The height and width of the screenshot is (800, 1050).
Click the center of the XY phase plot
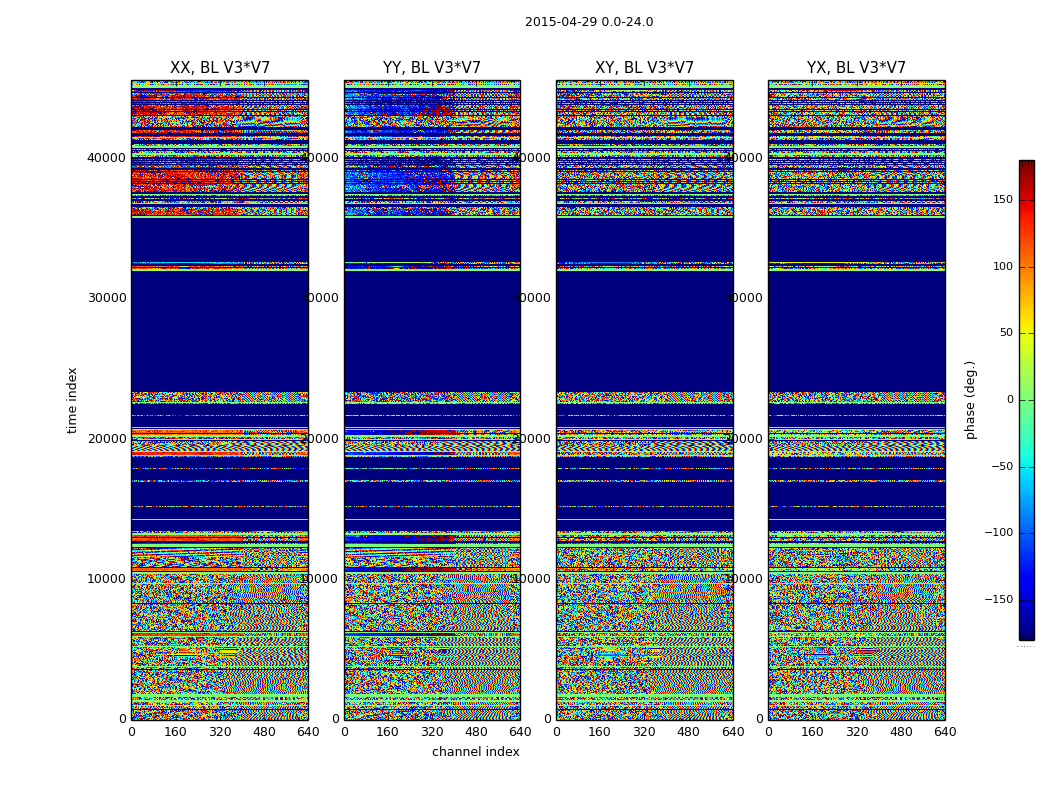[x=644, y=400]
